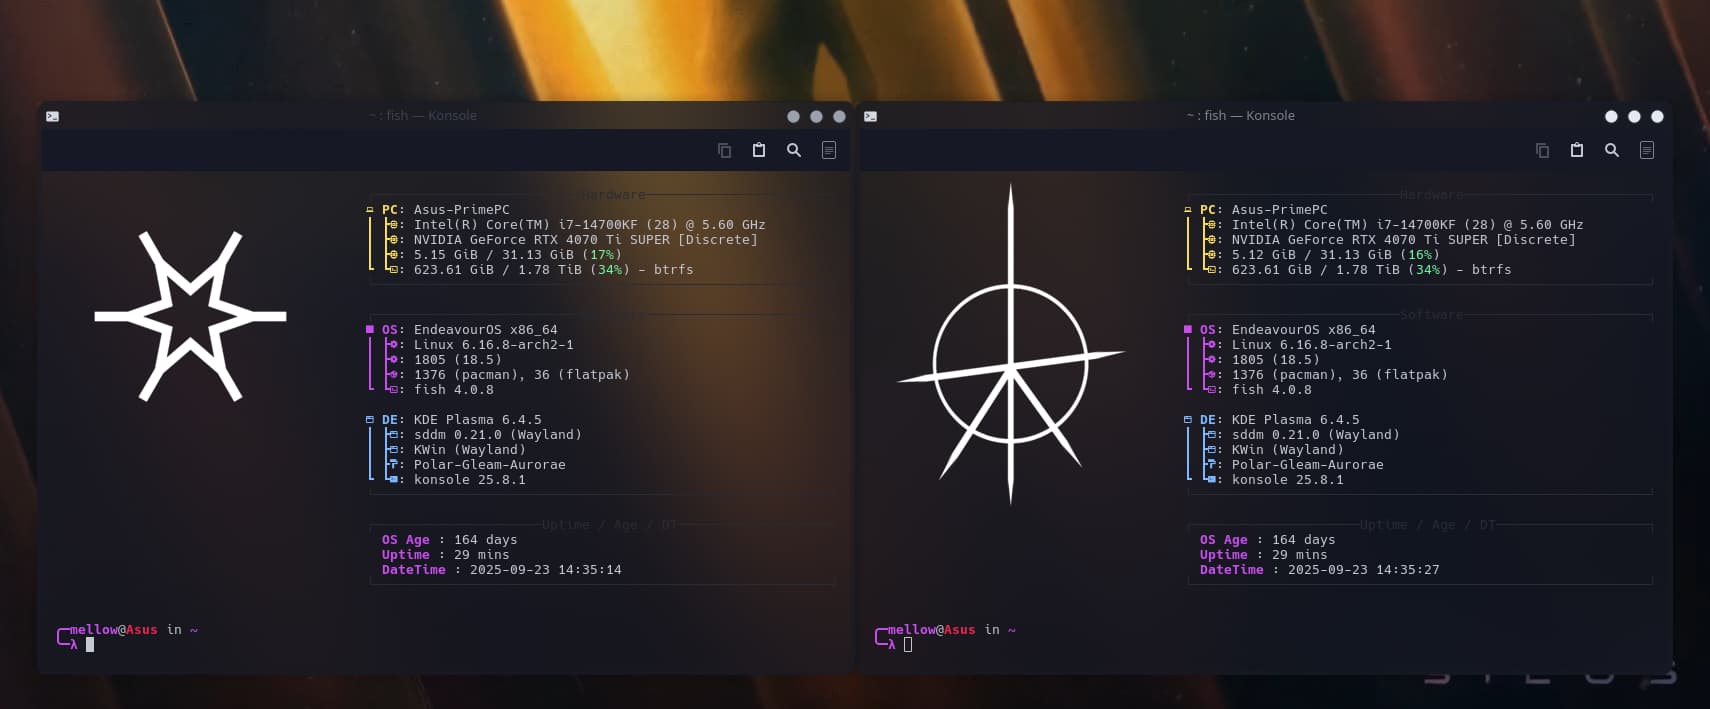Click the Paste clipboard icon in left Konsole
Screen dimensions: 1710x709
point(759,150)
